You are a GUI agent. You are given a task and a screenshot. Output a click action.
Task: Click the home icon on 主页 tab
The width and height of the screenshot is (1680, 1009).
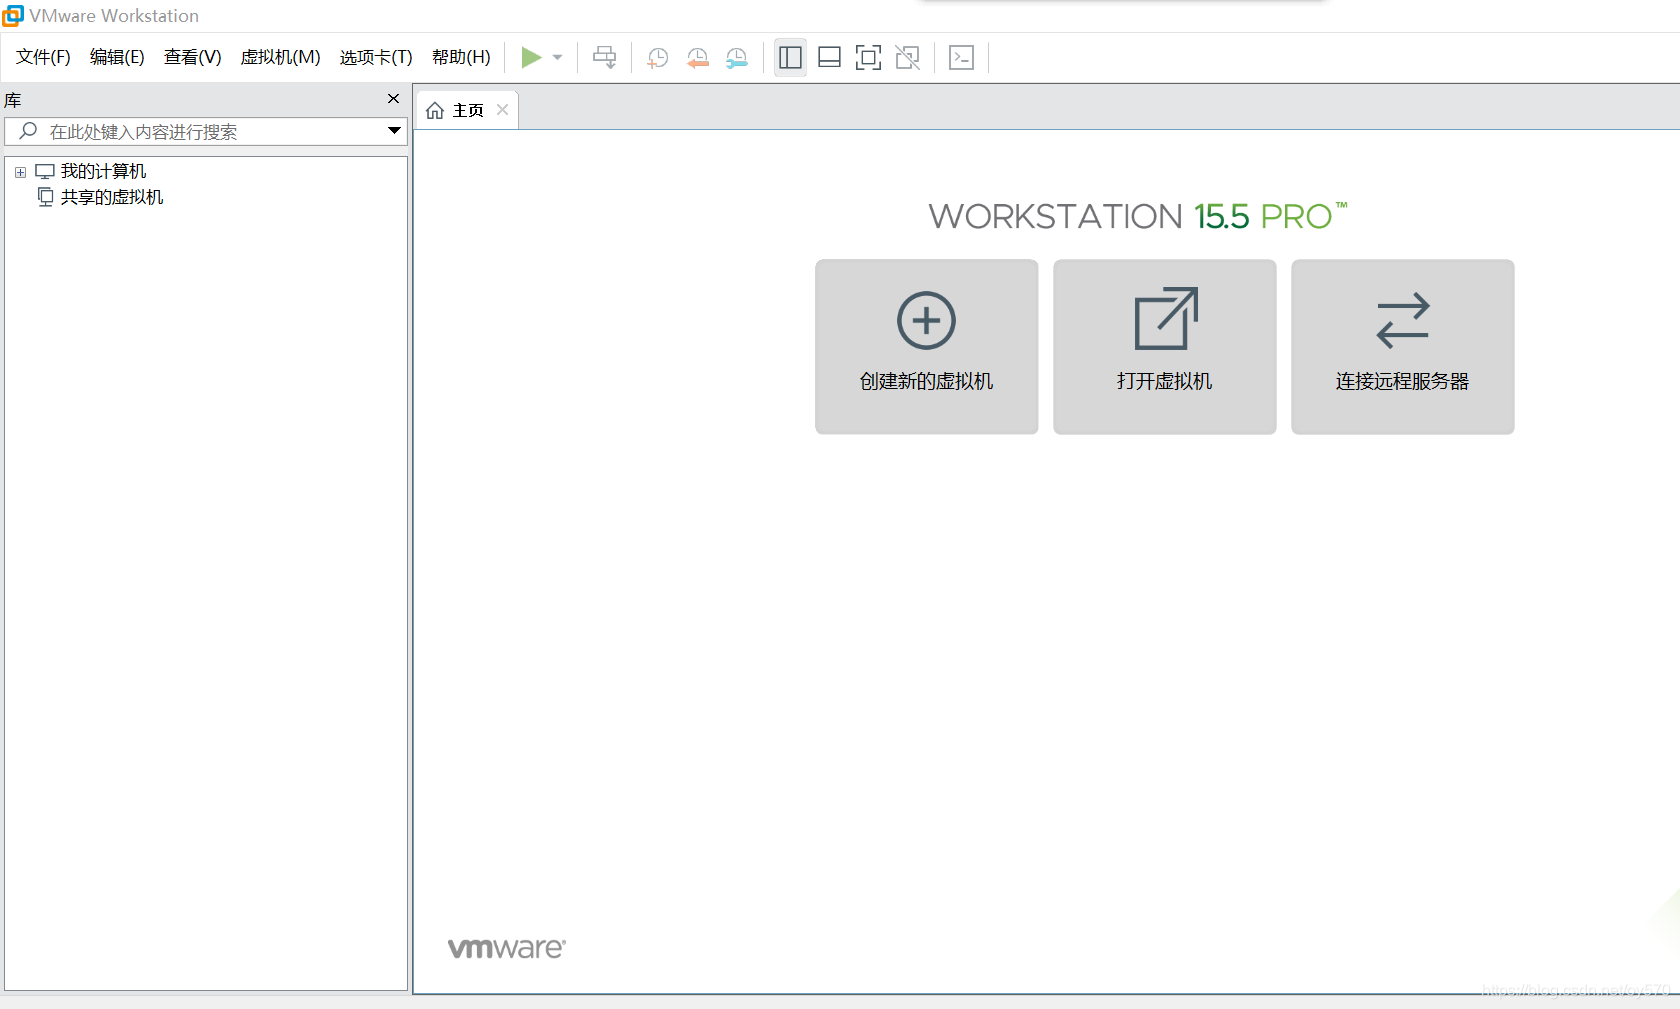coord(435,110)
